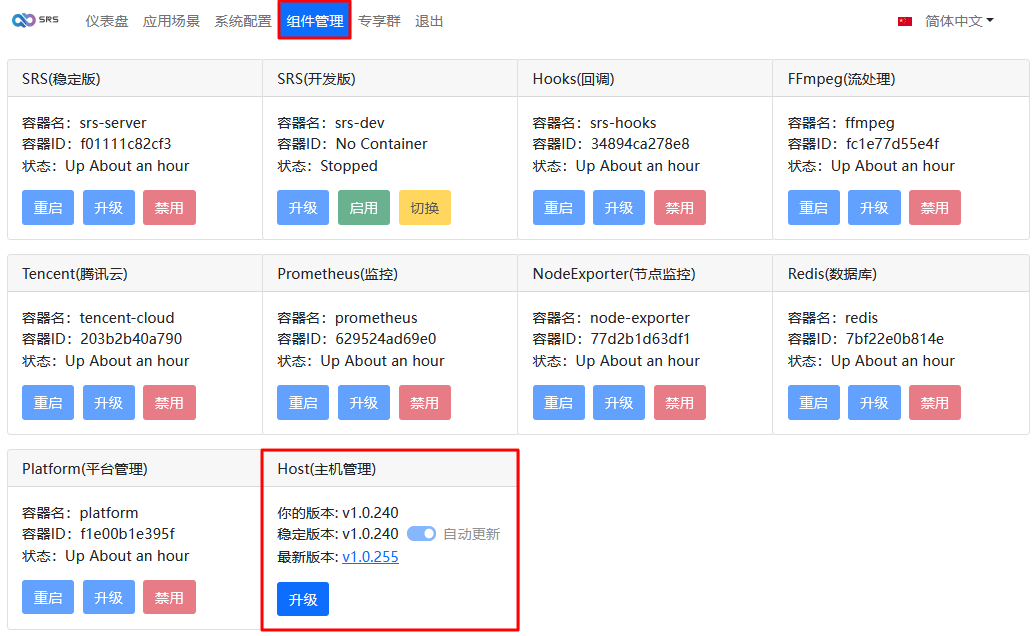Disable the NodeExporter(节点监控) component

coord(679,402)
